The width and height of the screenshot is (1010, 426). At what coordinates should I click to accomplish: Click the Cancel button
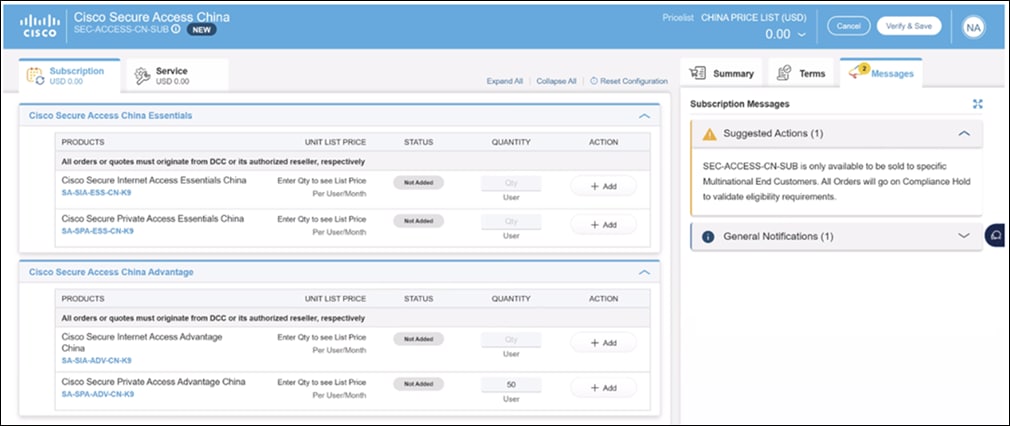(848, 26)
